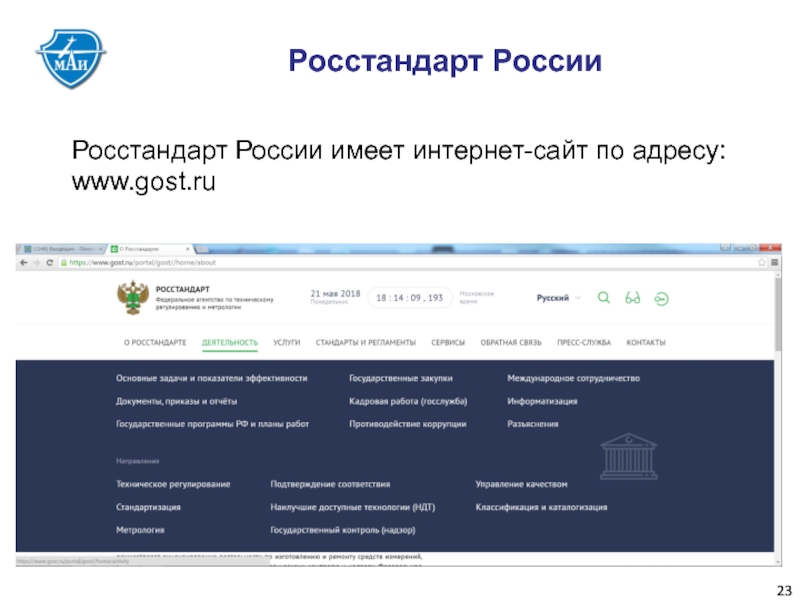Click 'Основные задачи и показатели эффективности' link

(212, 379)
